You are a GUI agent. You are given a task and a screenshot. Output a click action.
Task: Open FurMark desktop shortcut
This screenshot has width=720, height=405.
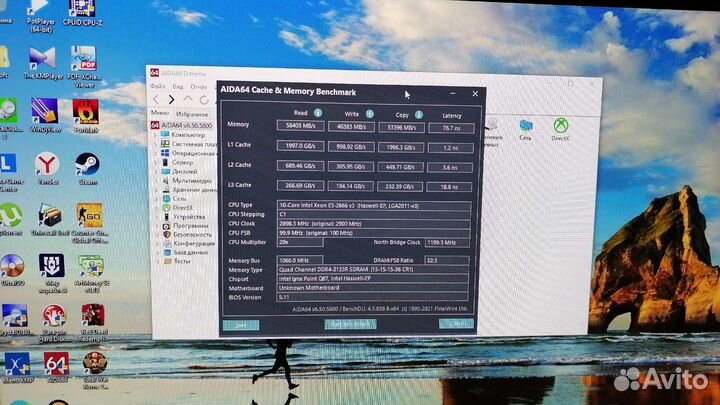[86, 116]
